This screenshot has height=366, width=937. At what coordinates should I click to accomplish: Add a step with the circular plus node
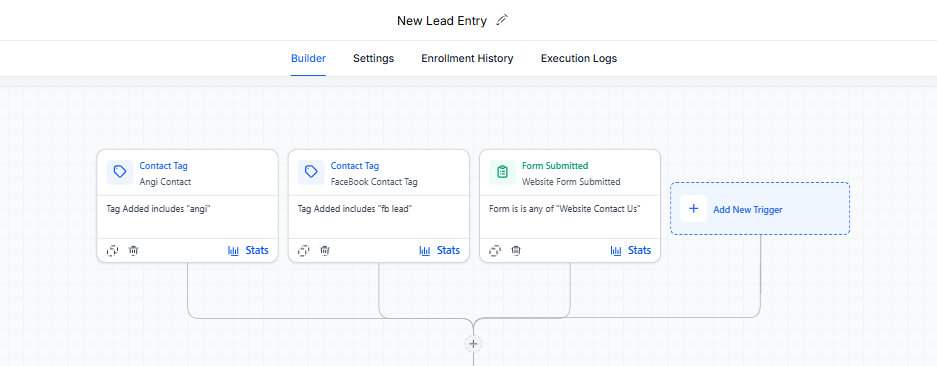coord(473,344)
